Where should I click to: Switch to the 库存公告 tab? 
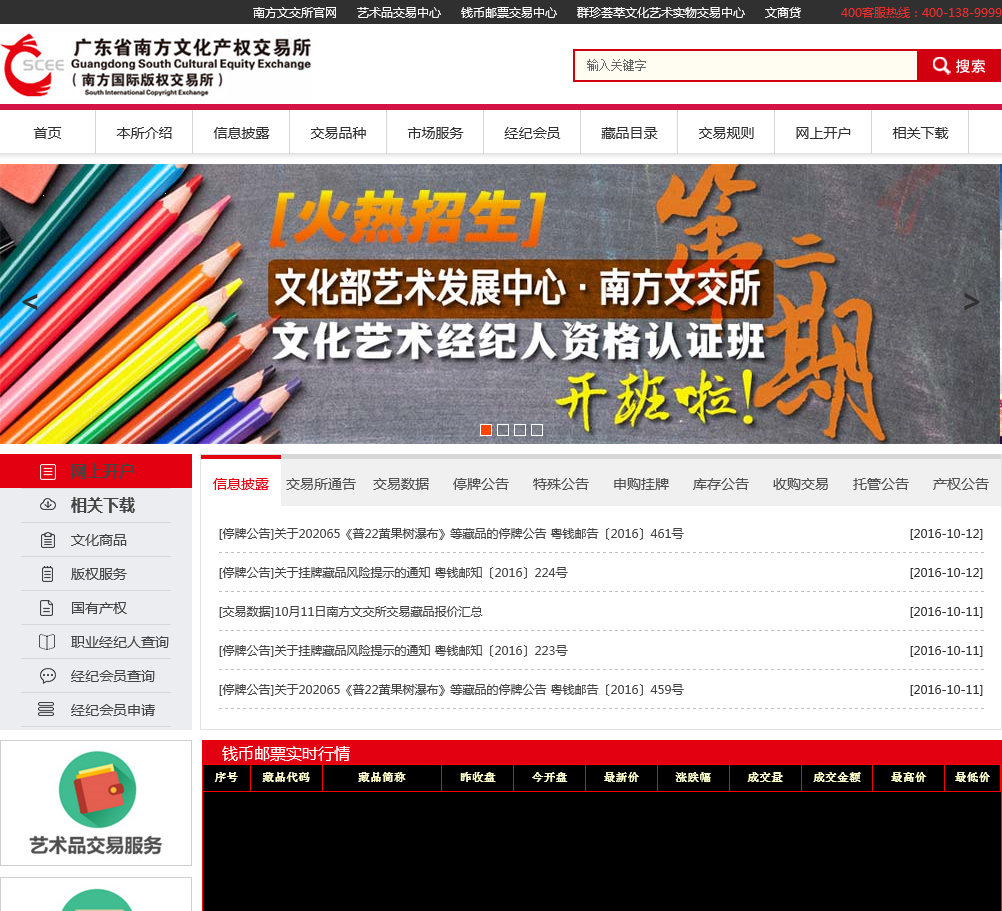(721, 484)
